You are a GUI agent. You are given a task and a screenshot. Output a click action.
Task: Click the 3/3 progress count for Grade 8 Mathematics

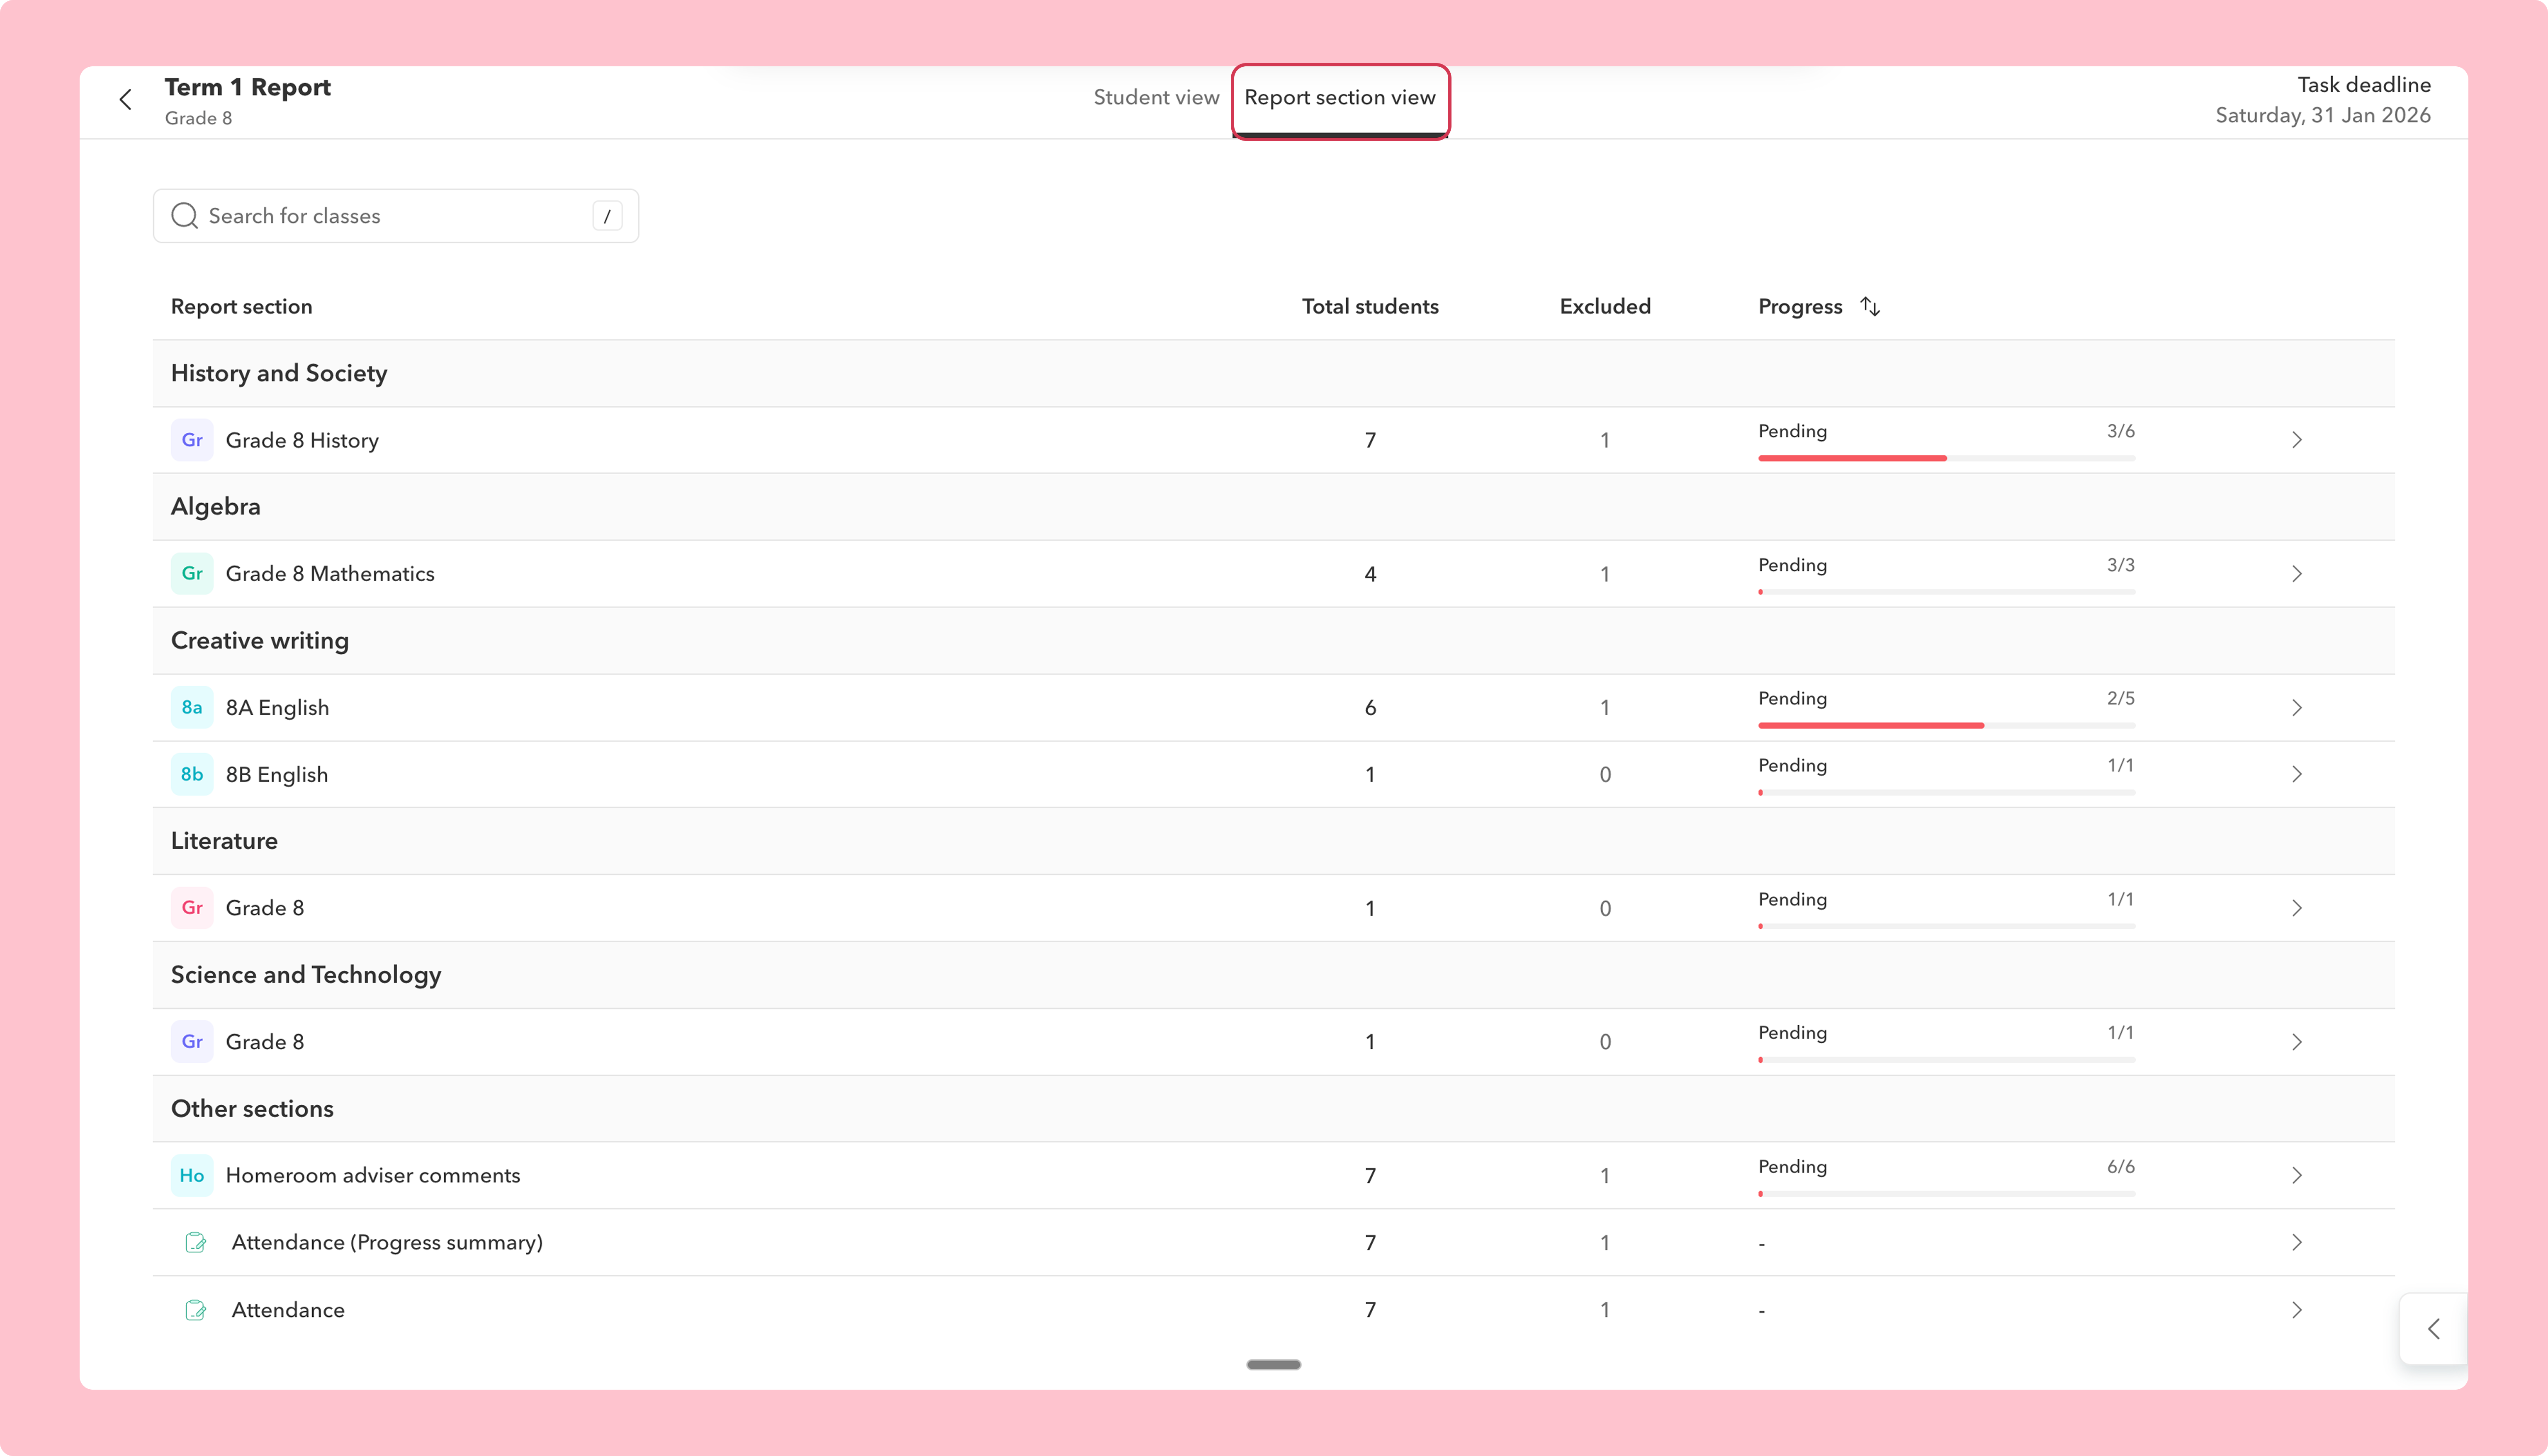tap(2120, 565)
